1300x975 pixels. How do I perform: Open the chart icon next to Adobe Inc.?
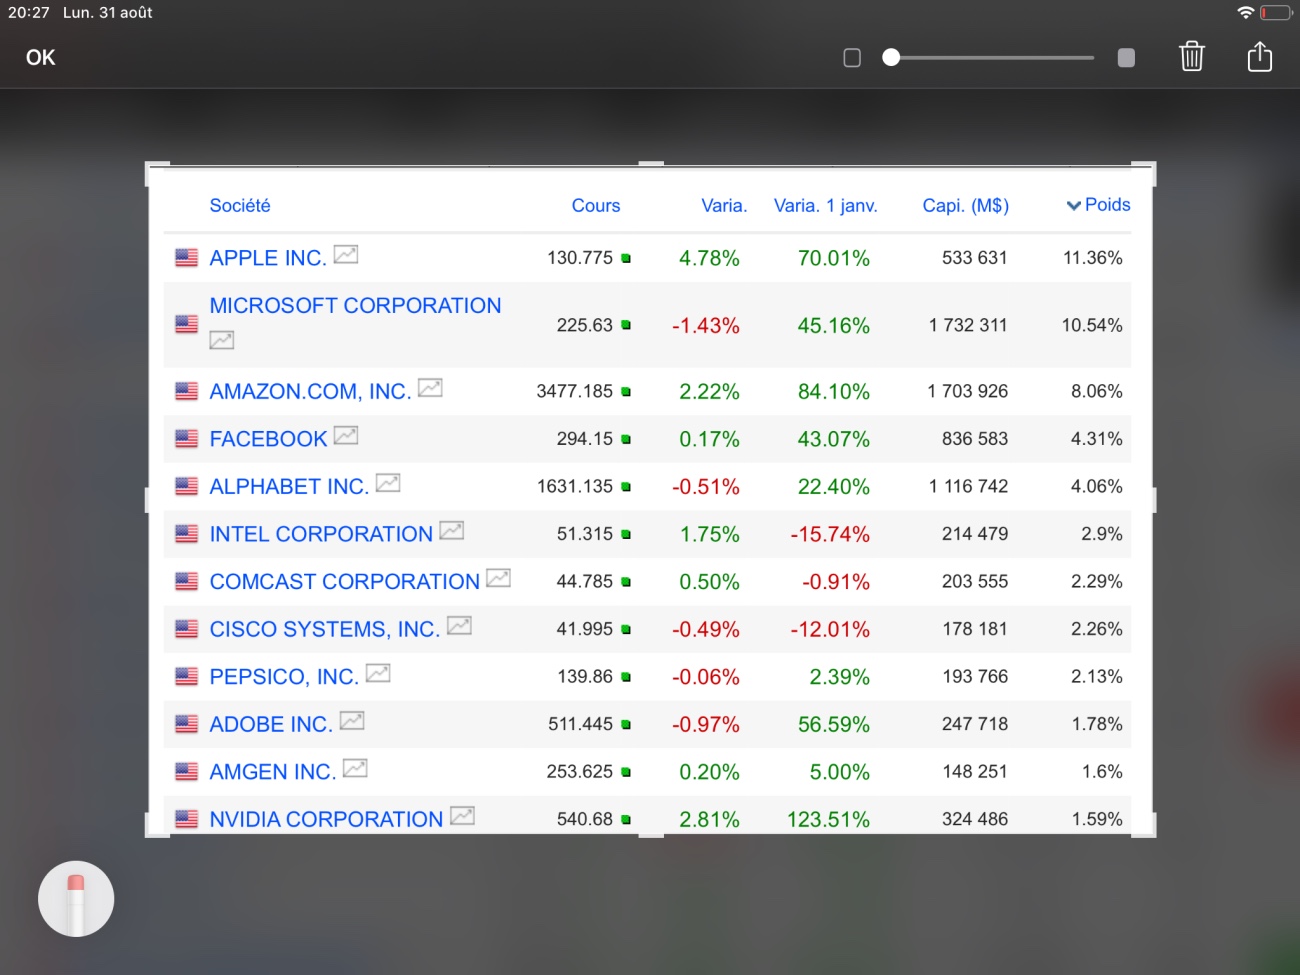tap(352, 721)
